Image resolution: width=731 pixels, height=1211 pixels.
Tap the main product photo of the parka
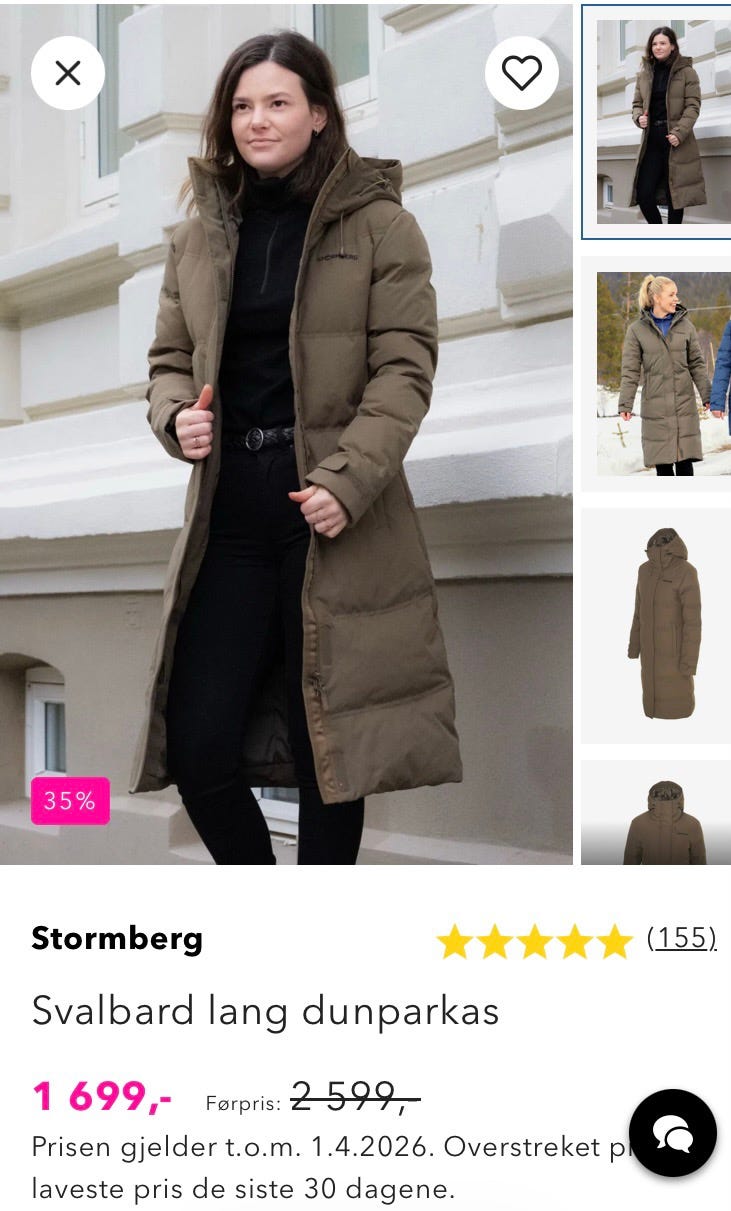tap(286, 434)
